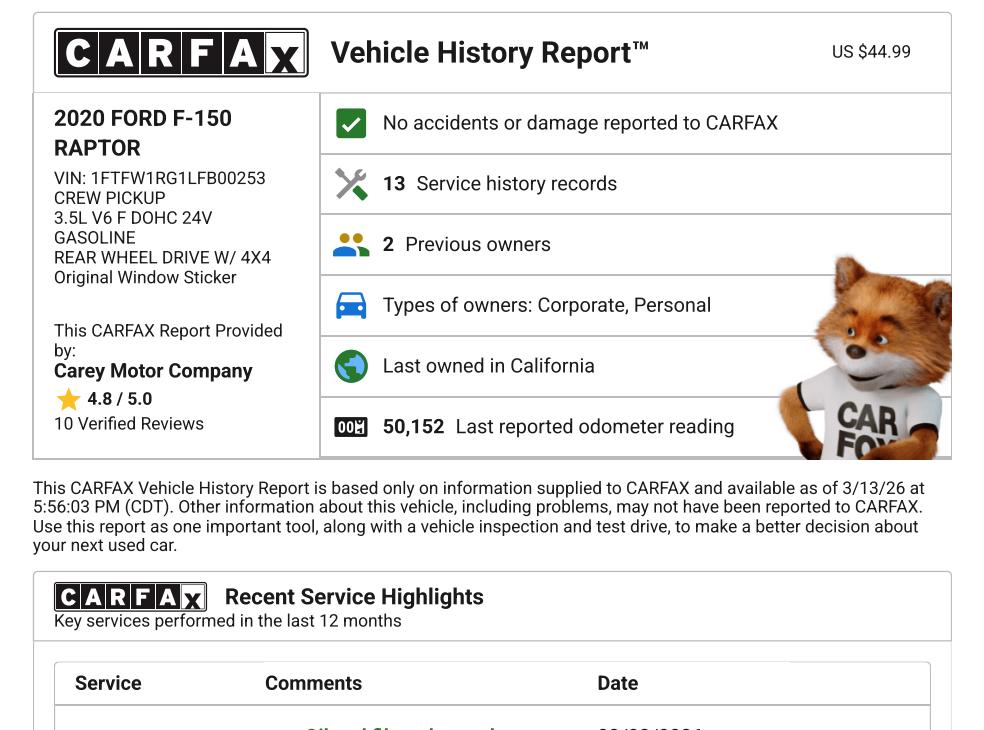Click the CARFAX logo beside Recent Service Highlights

pos(130,598)
